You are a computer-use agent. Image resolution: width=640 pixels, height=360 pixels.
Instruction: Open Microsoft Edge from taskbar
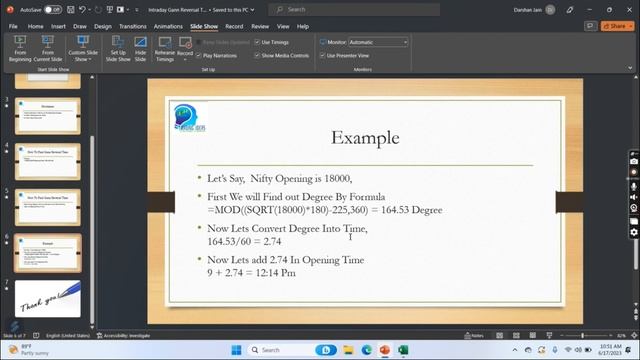367,350
